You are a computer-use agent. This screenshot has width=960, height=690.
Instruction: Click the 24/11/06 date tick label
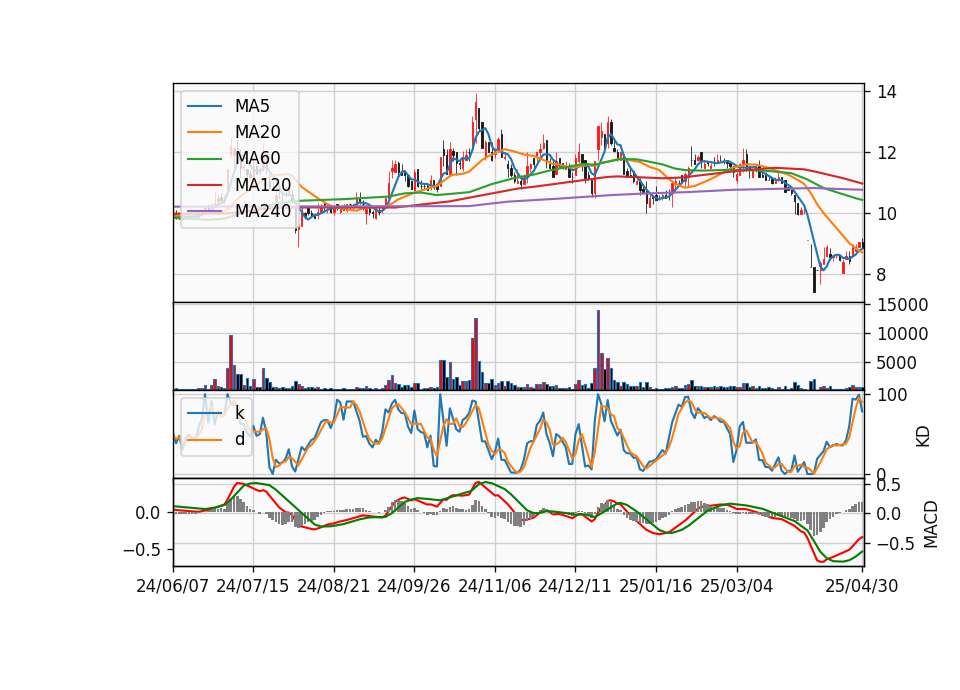[x=495, y=586]
